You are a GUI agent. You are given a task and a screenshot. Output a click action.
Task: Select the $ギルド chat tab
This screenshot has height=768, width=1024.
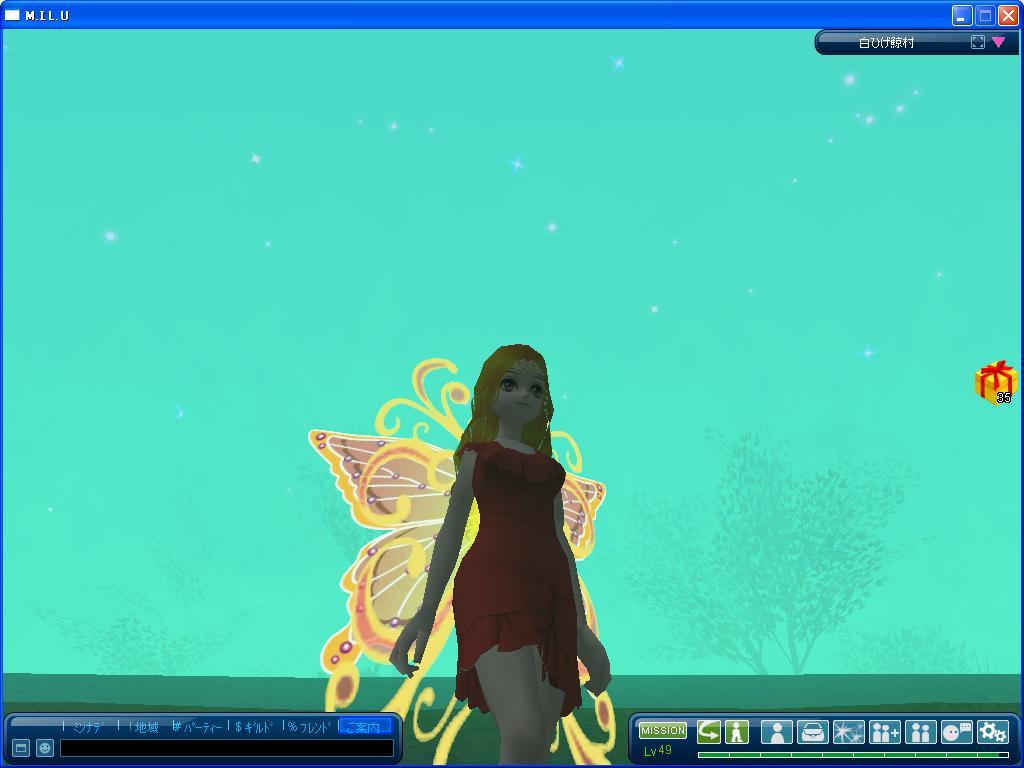(x=254, y=727)
